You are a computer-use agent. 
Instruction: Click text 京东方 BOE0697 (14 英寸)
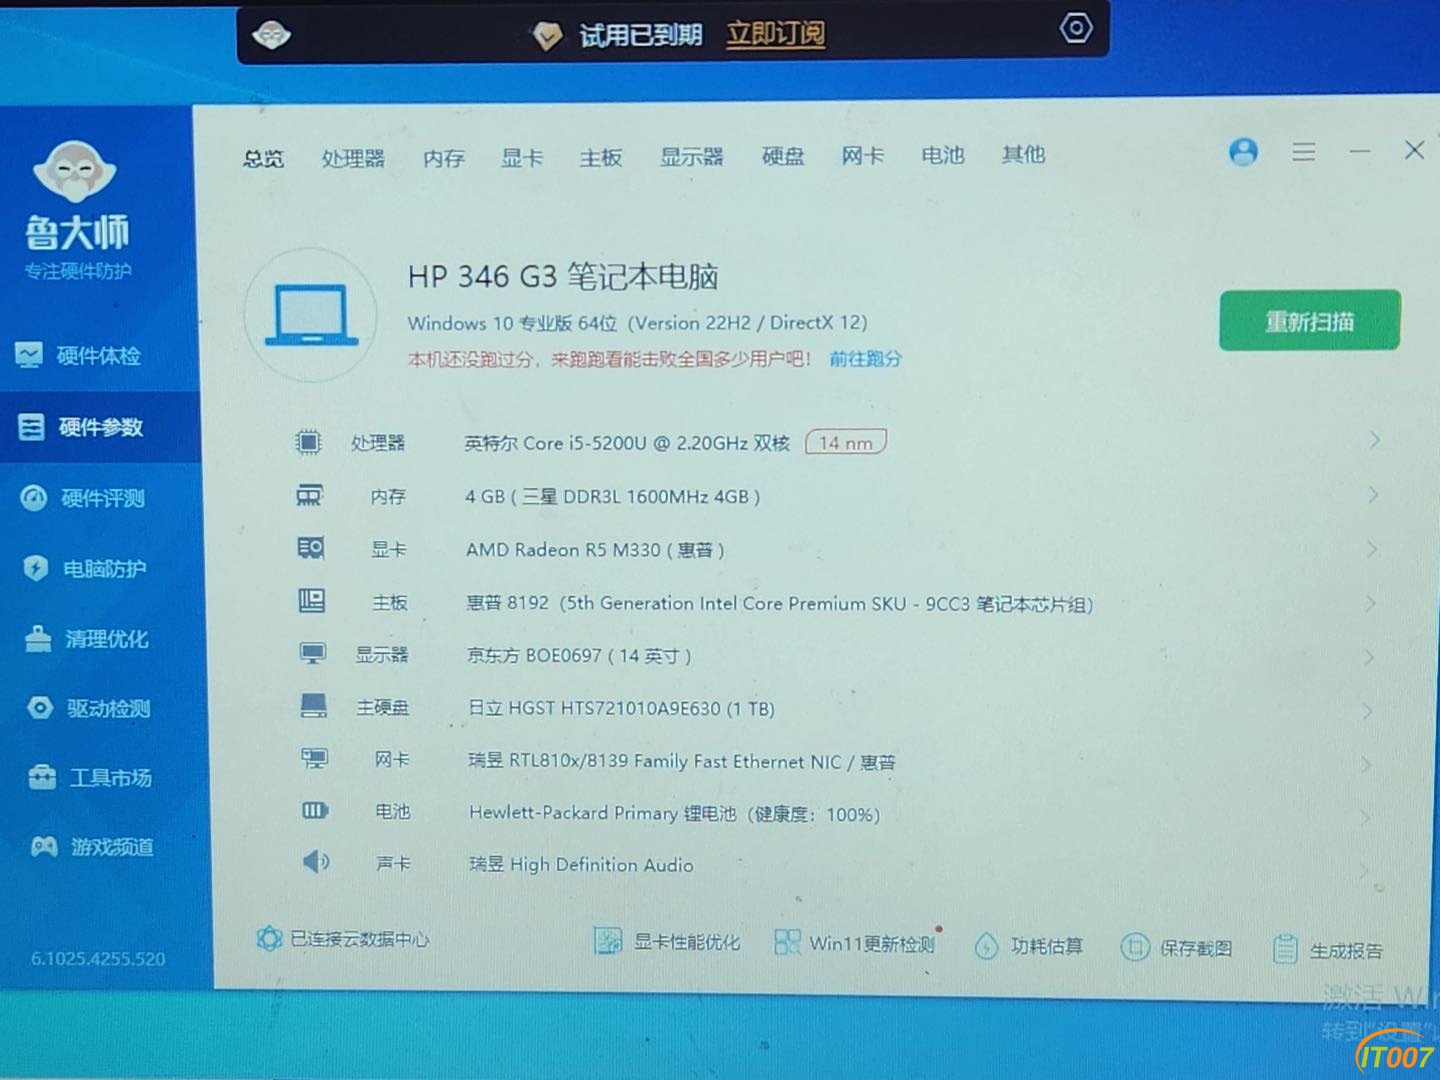pyautogui.click(x=579, y=656)
